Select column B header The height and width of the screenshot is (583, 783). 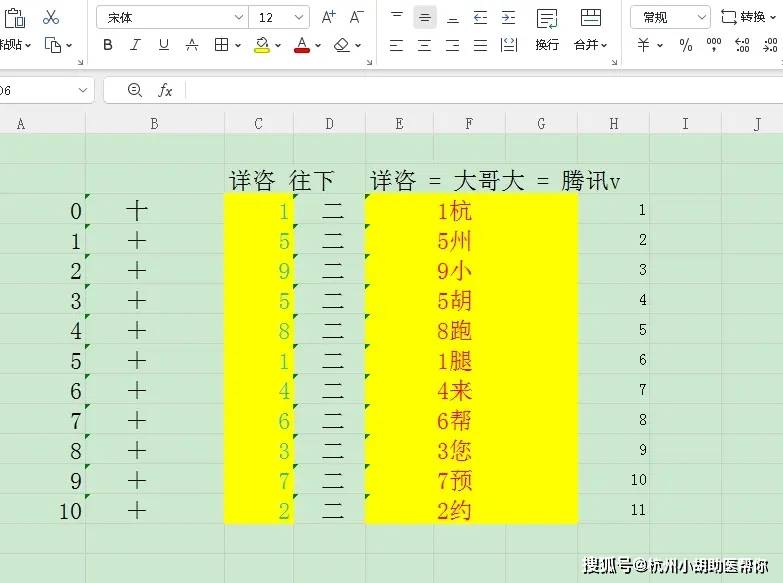pos(155,124)
